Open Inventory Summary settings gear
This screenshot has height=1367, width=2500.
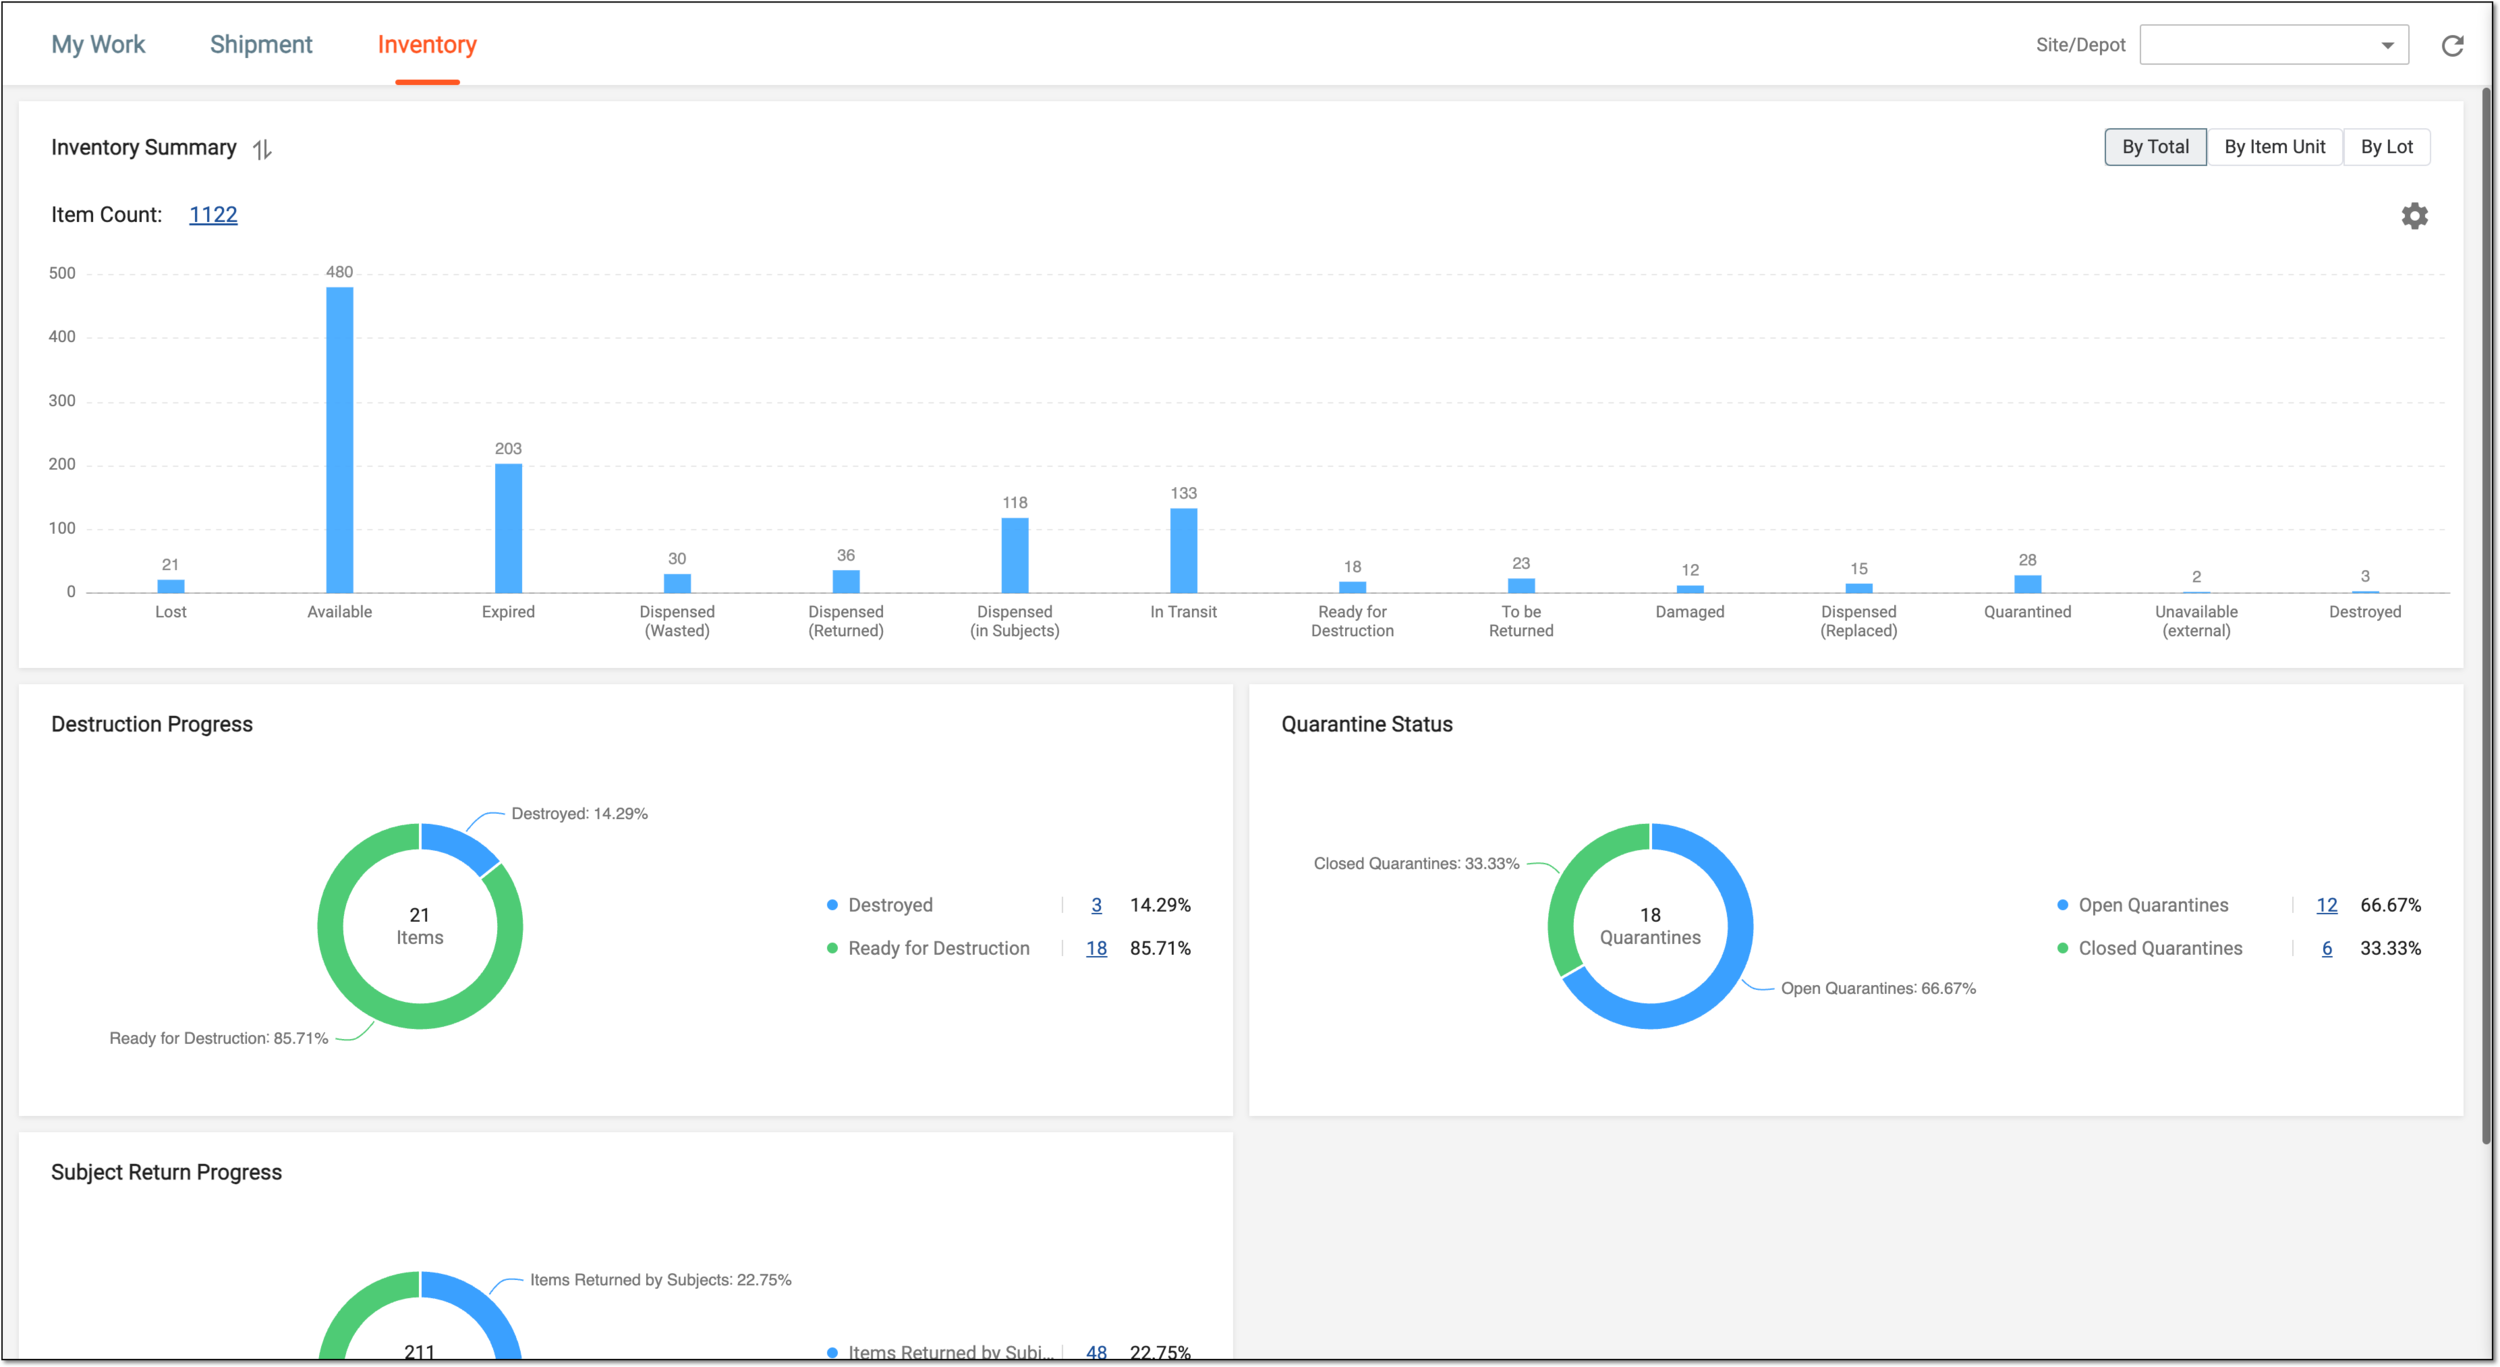pos(2414,216)
